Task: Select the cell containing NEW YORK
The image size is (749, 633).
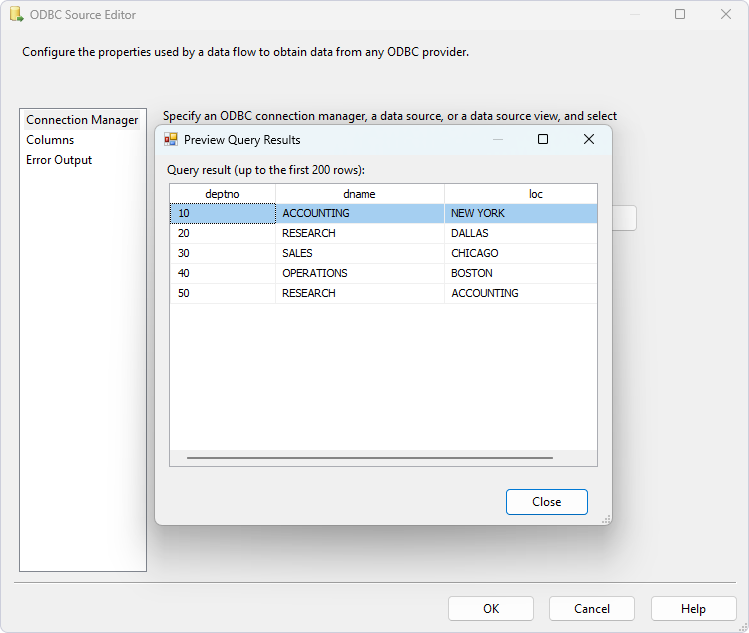Action: [478, 213]
